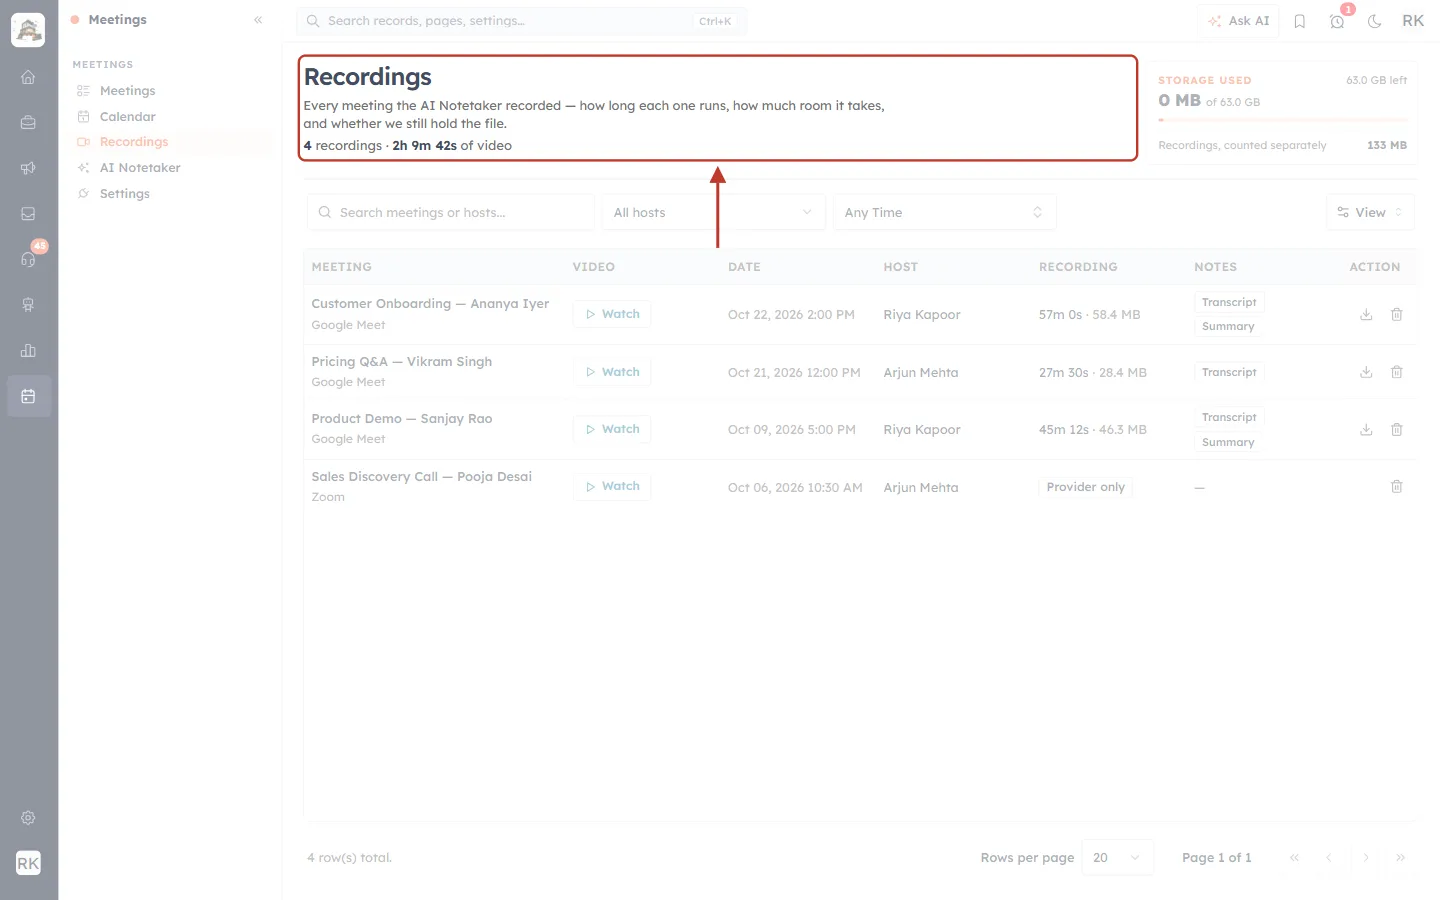The height and width of the screenshot is (900, 1440).
Task: Open the briefcase icon in left rail
Action: click(x=28, y=123)
